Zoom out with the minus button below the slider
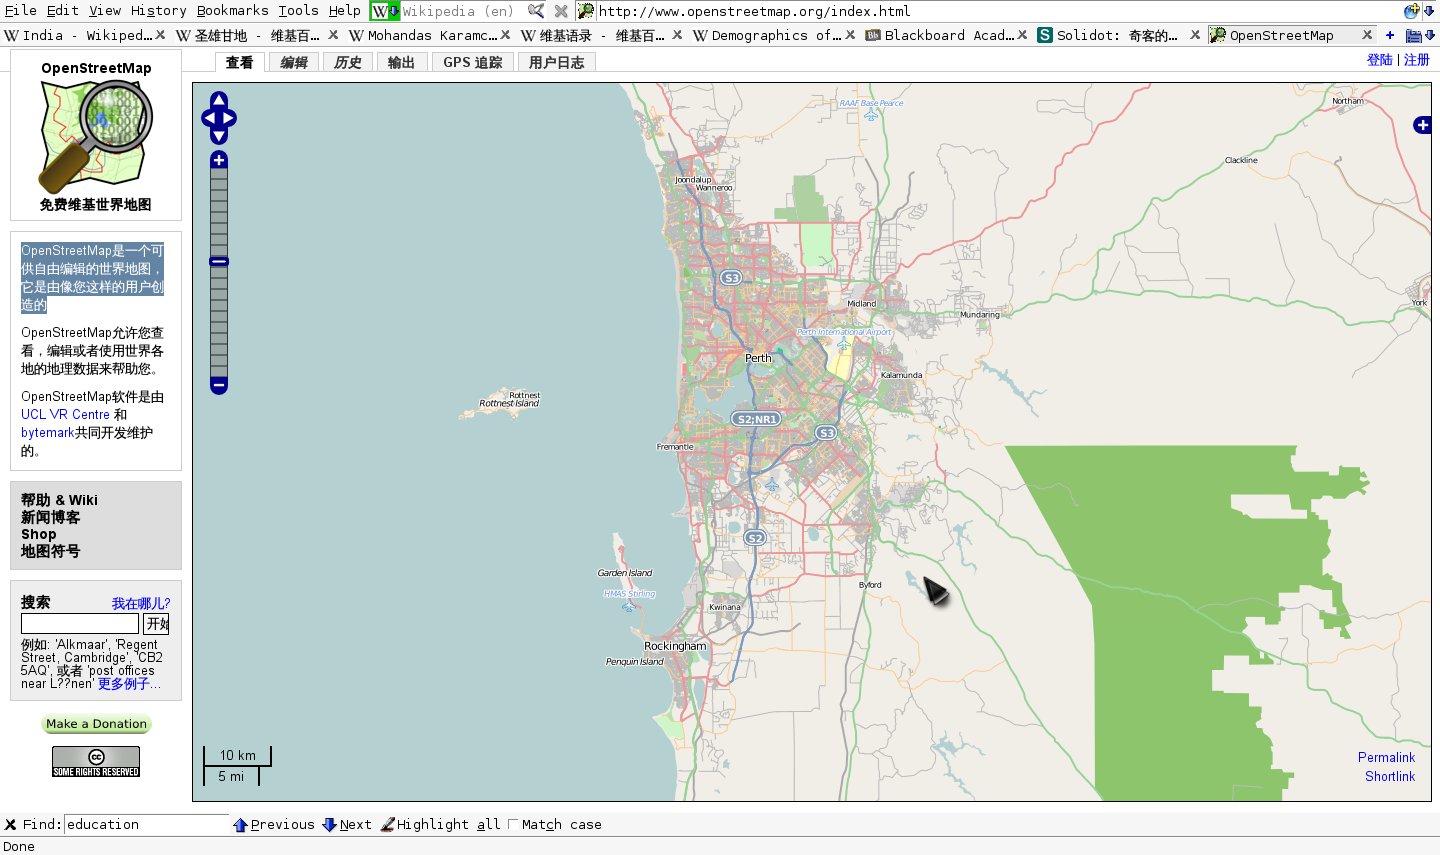The image size is (1440, 855). [219, 385]
